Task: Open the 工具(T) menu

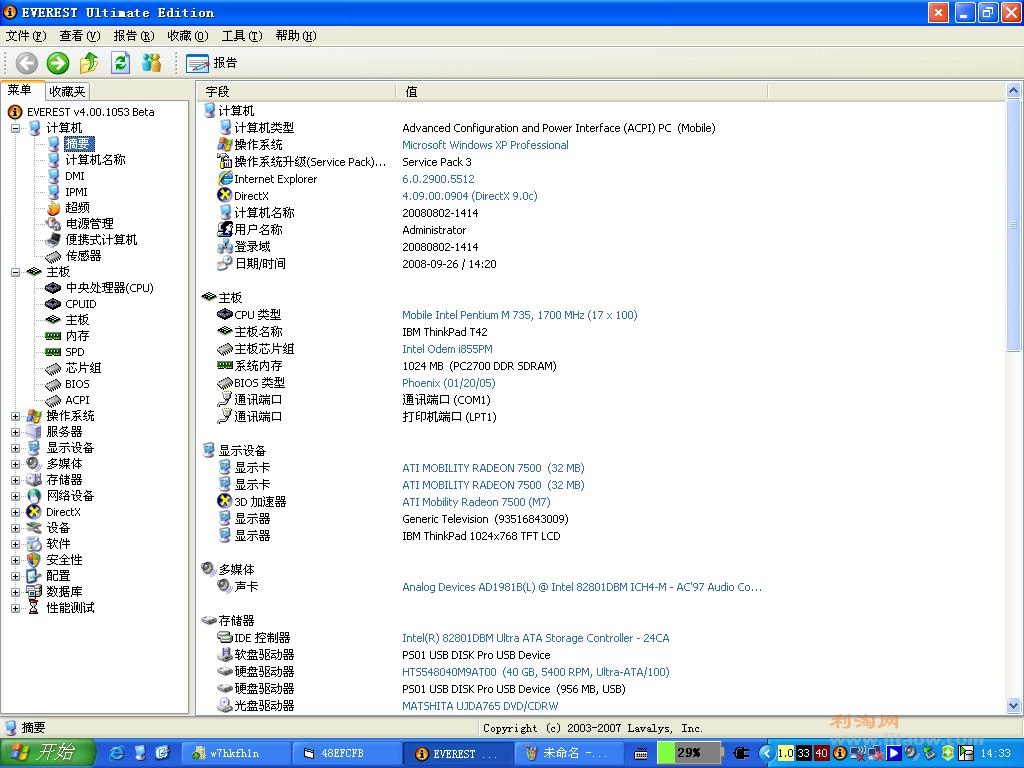Action: pyautogui.click(x=242, y=36)
